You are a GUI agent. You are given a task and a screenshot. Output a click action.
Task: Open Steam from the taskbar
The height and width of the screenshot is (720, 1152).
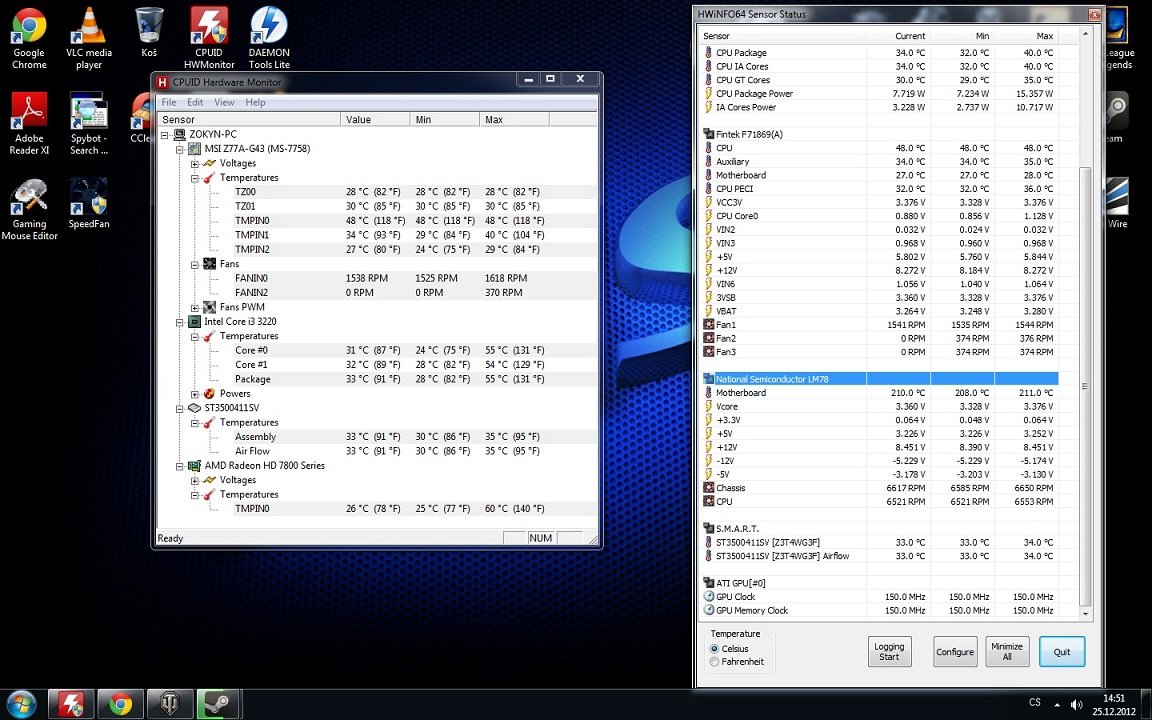pos(219,705)
